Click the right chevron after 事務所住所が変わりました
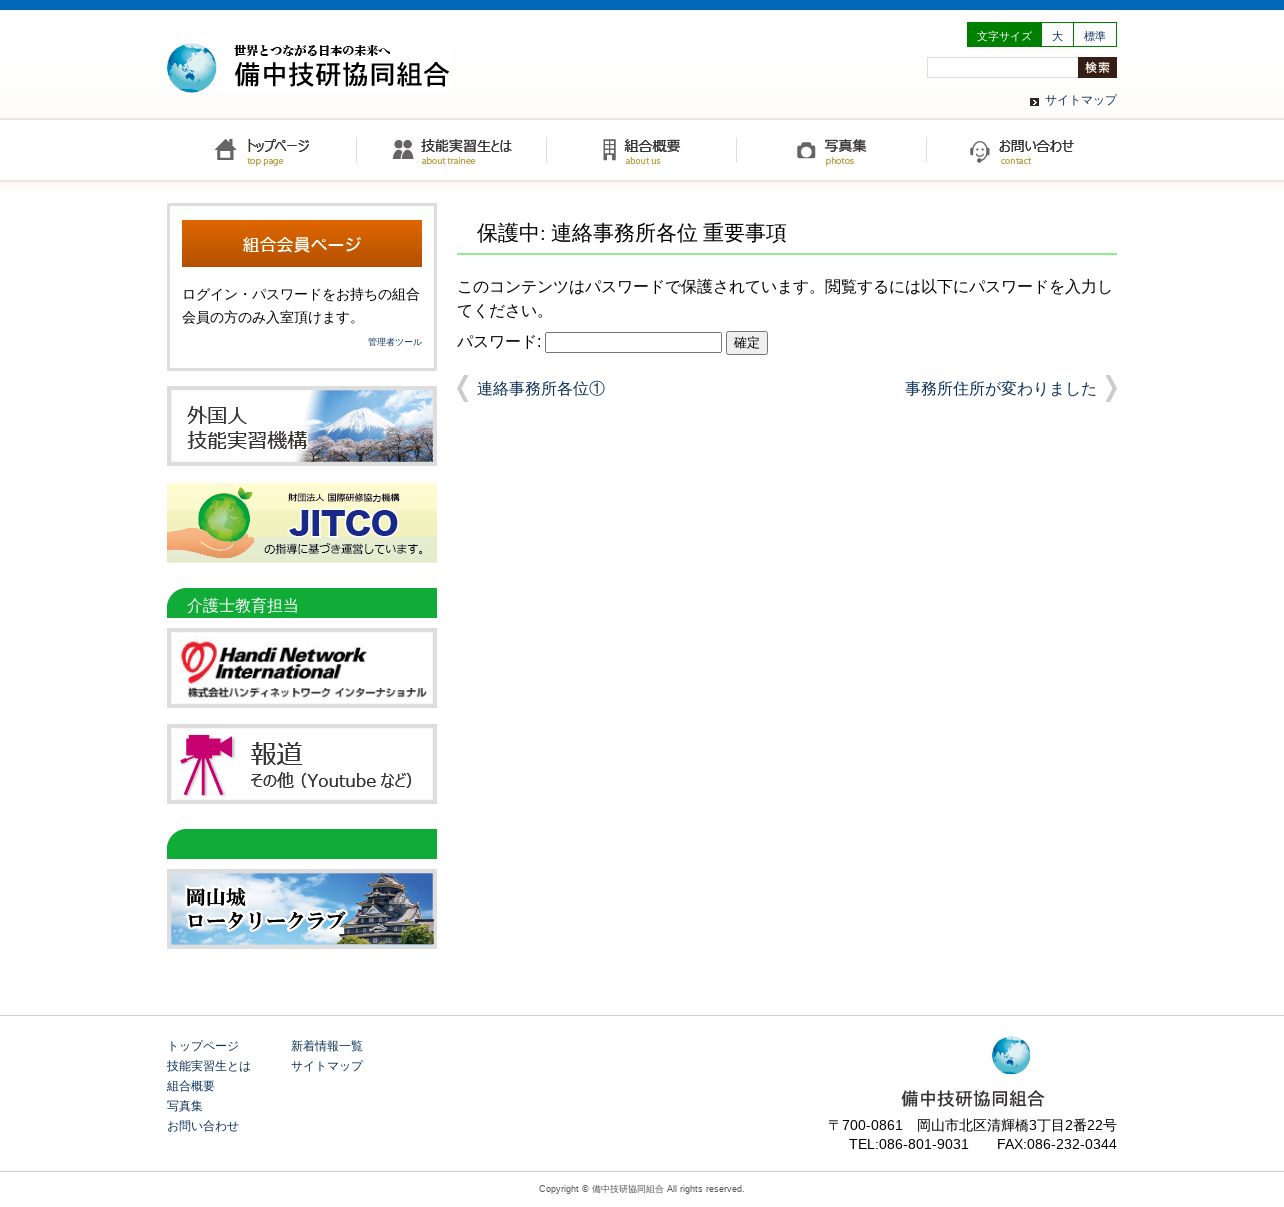 click(x=1111, y=388)
